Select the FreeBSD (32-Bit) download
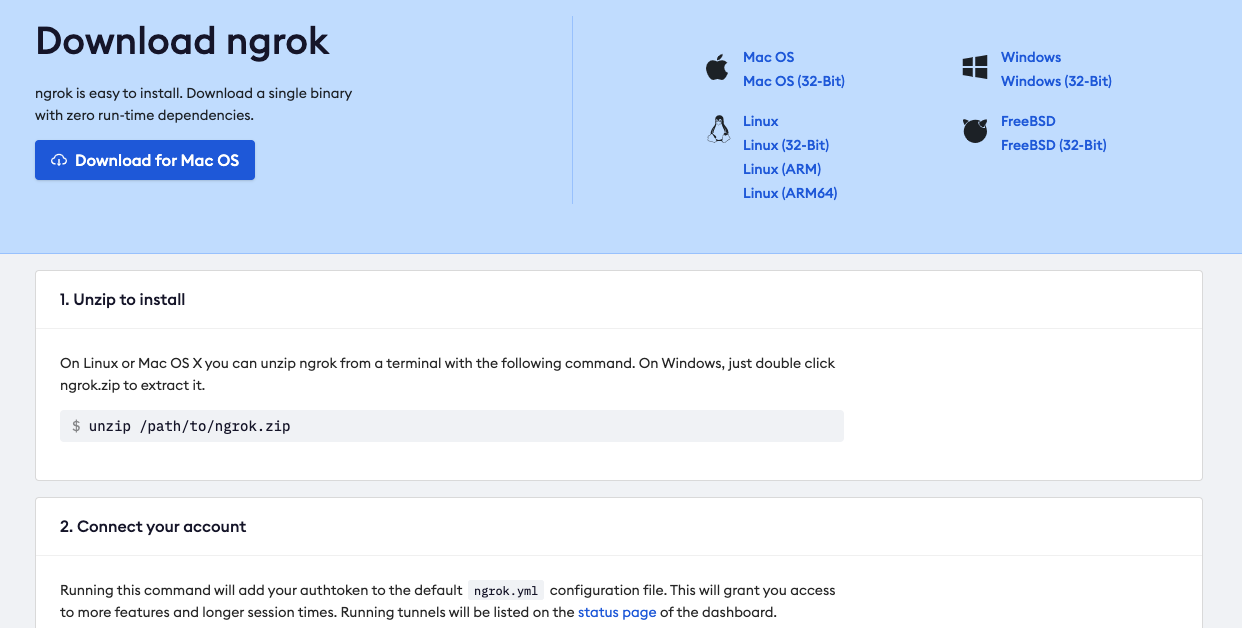Viewport: 1242px width, 628px height. click(1053, 145)
